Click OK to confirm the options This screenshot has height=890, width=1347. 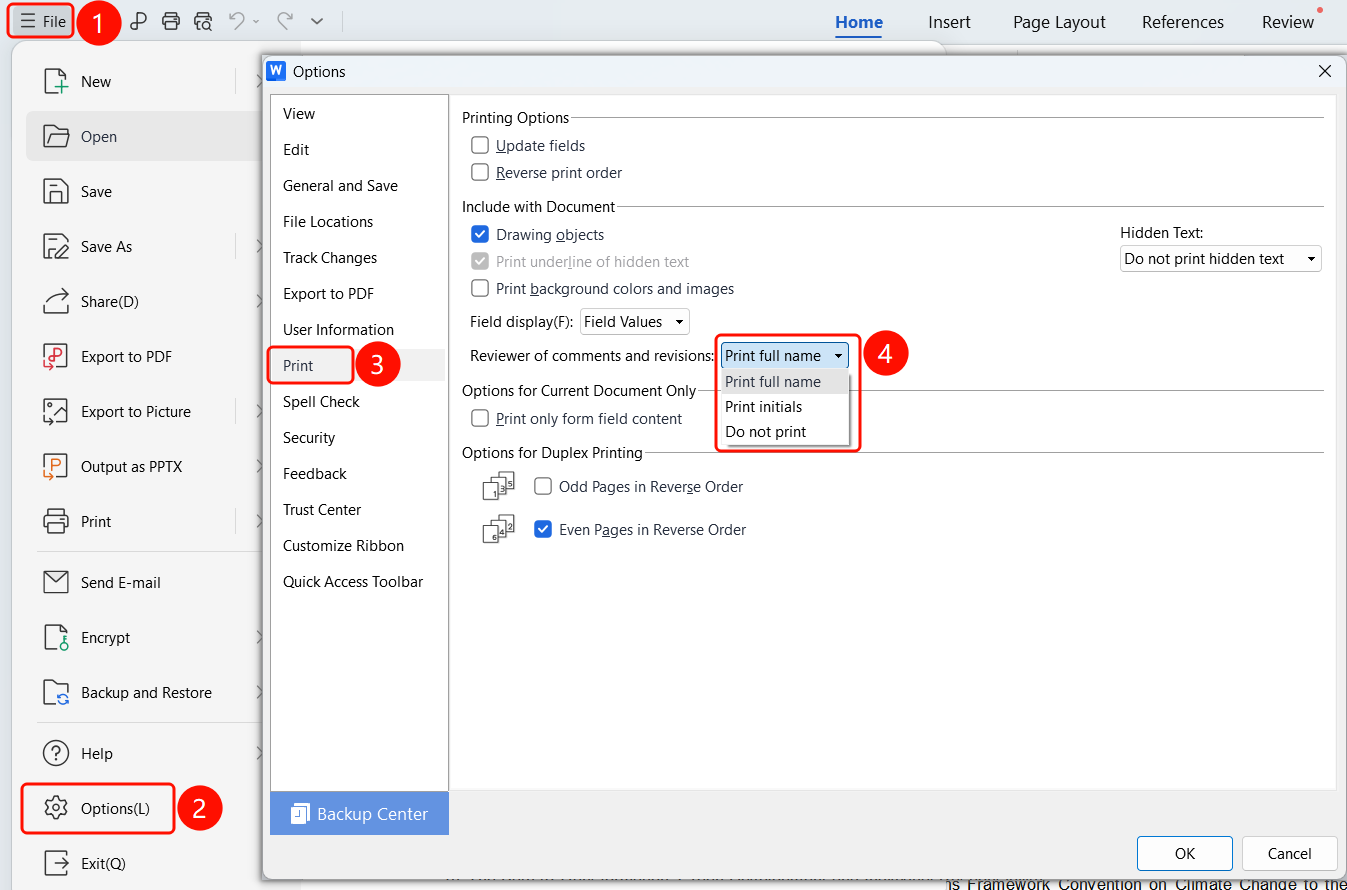pyautogui.click(x=1185, y=853)
